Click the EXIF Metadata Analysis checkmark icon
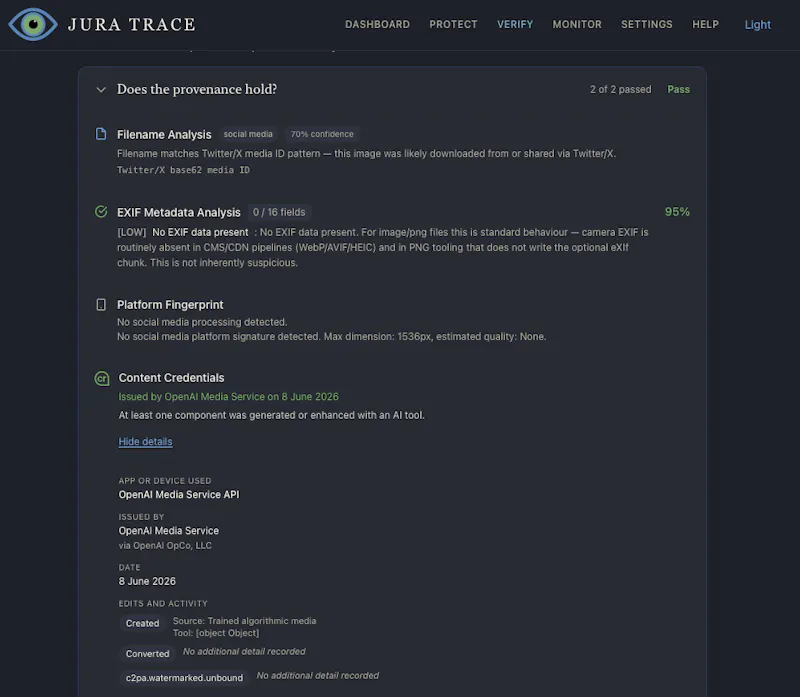The image size is (800, 697). [x=101, y=211]
